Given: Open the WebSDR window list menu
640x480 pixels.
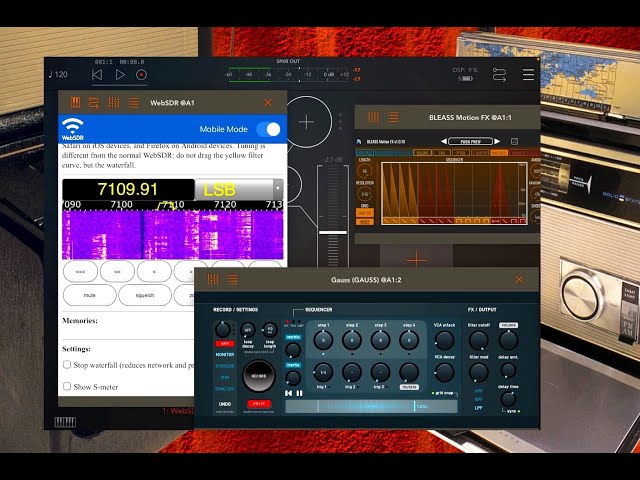Looking at the screenshot, I should click(x=133, y=102).
